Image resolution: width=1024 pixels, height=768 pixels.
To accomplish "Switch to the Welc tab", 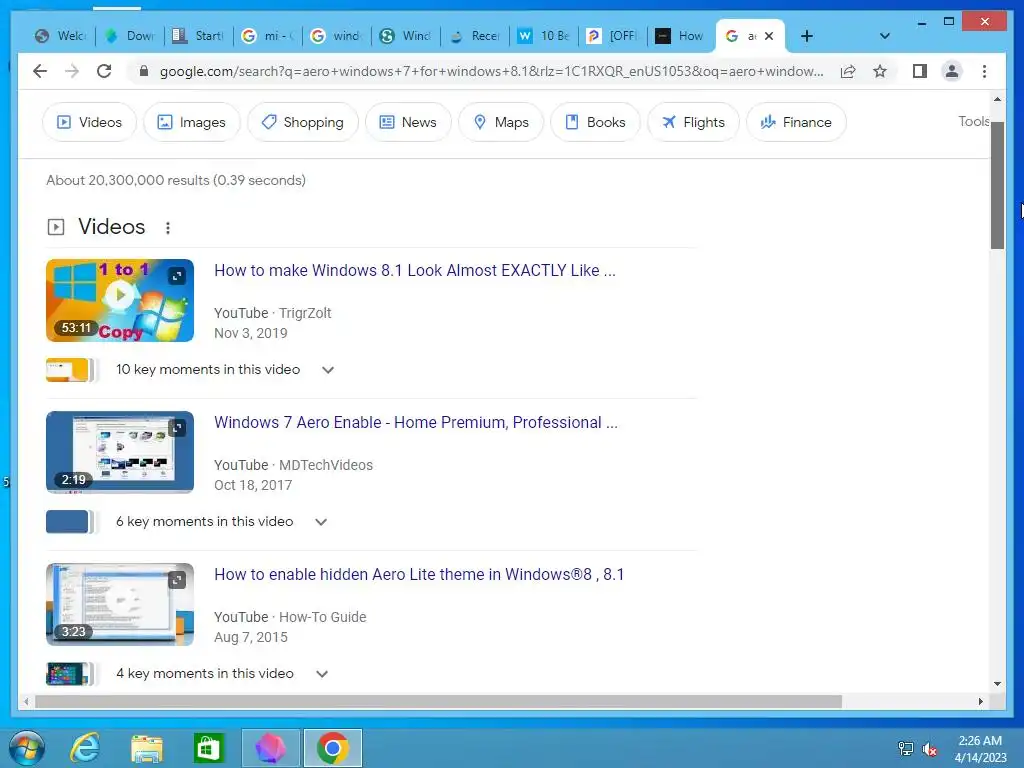I will [61, 36].
